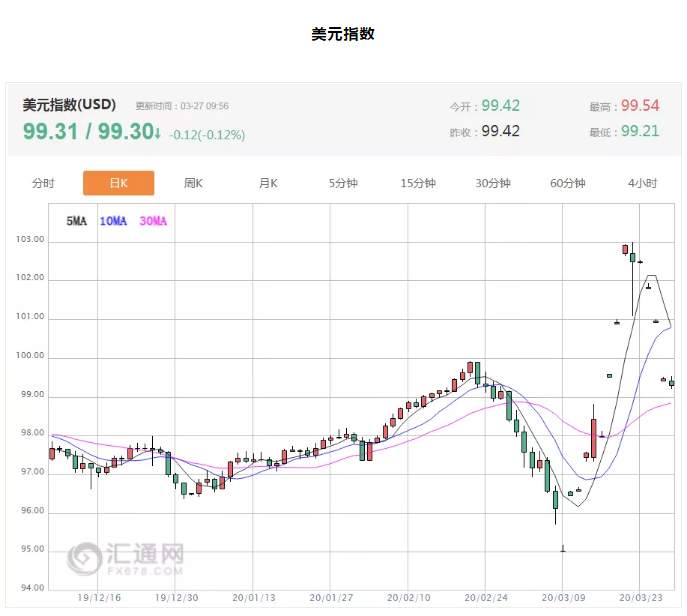This screenshot has width=687, height=616.
Task: Click the 103.00 y-axis label
Action: pyautogui.click(x=30, y=239)
